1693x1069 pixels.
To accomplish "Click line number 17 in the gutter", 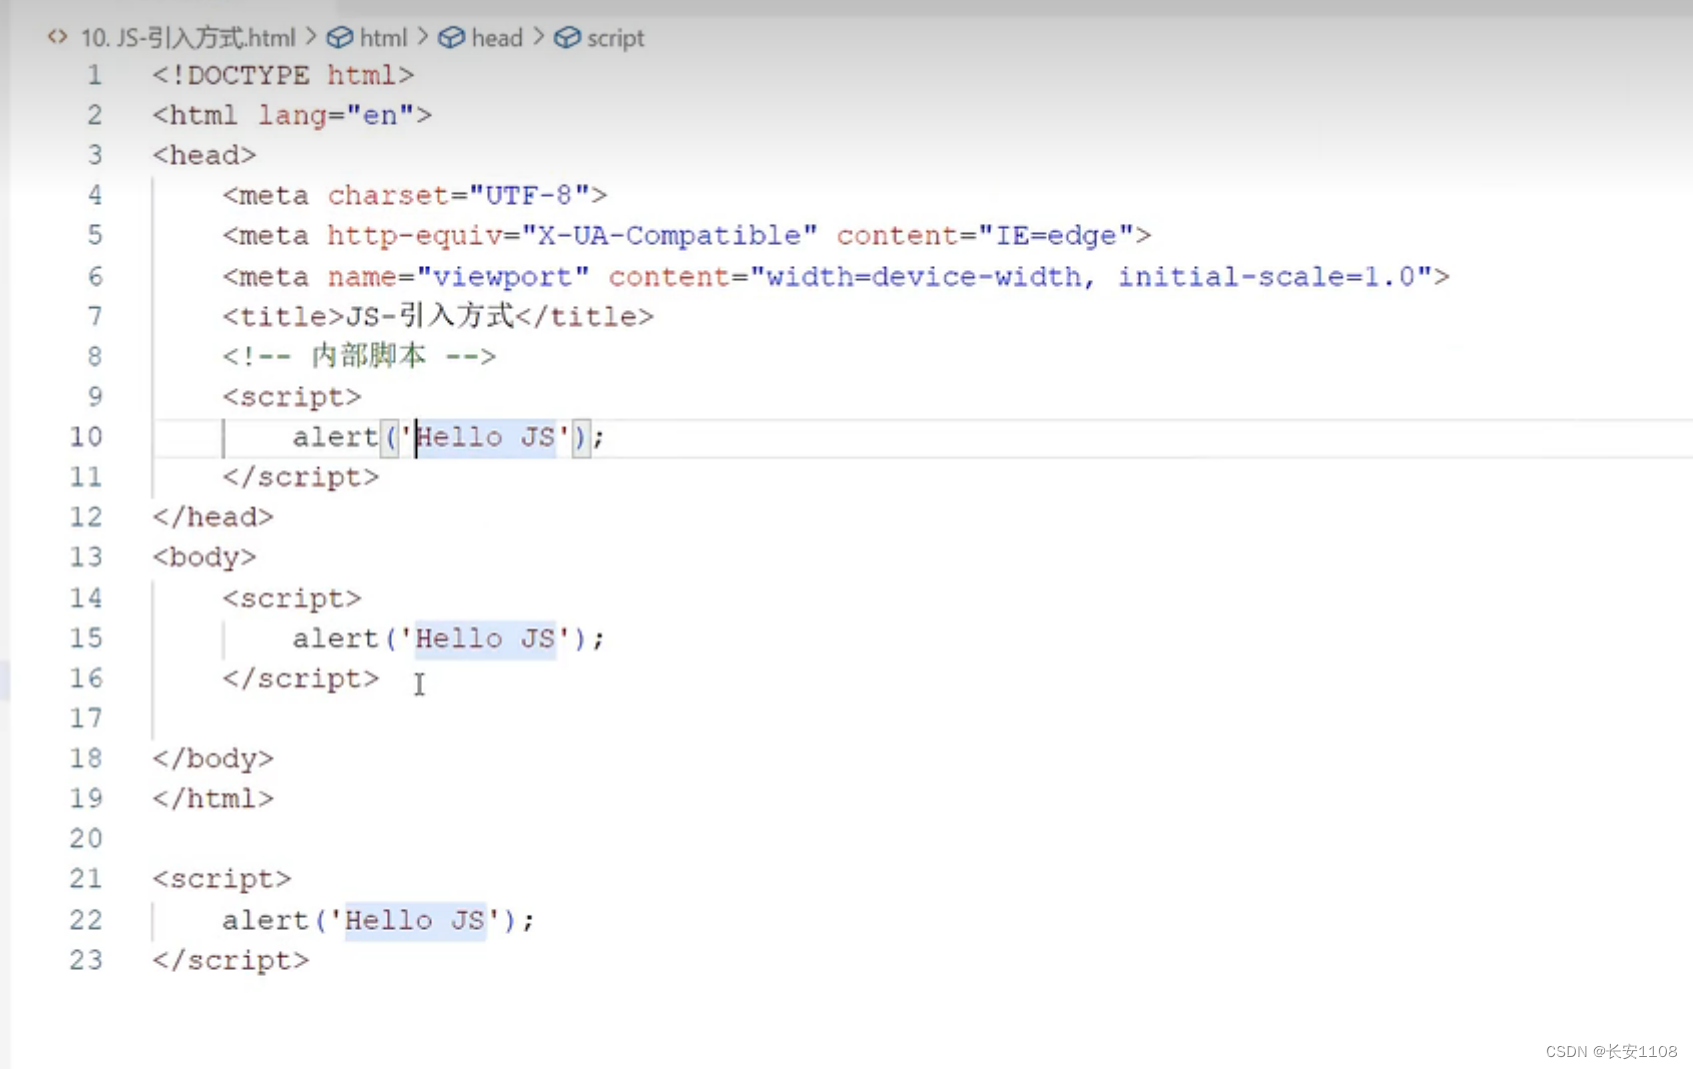I will (86, 718).
